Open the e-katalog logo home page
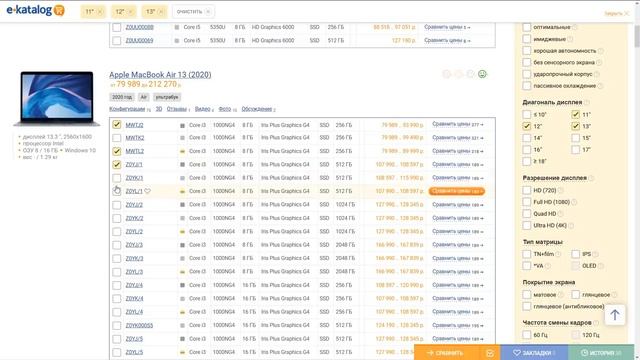Image resolution: width=640 pixels, height=360 pixels. coord(36,11)
